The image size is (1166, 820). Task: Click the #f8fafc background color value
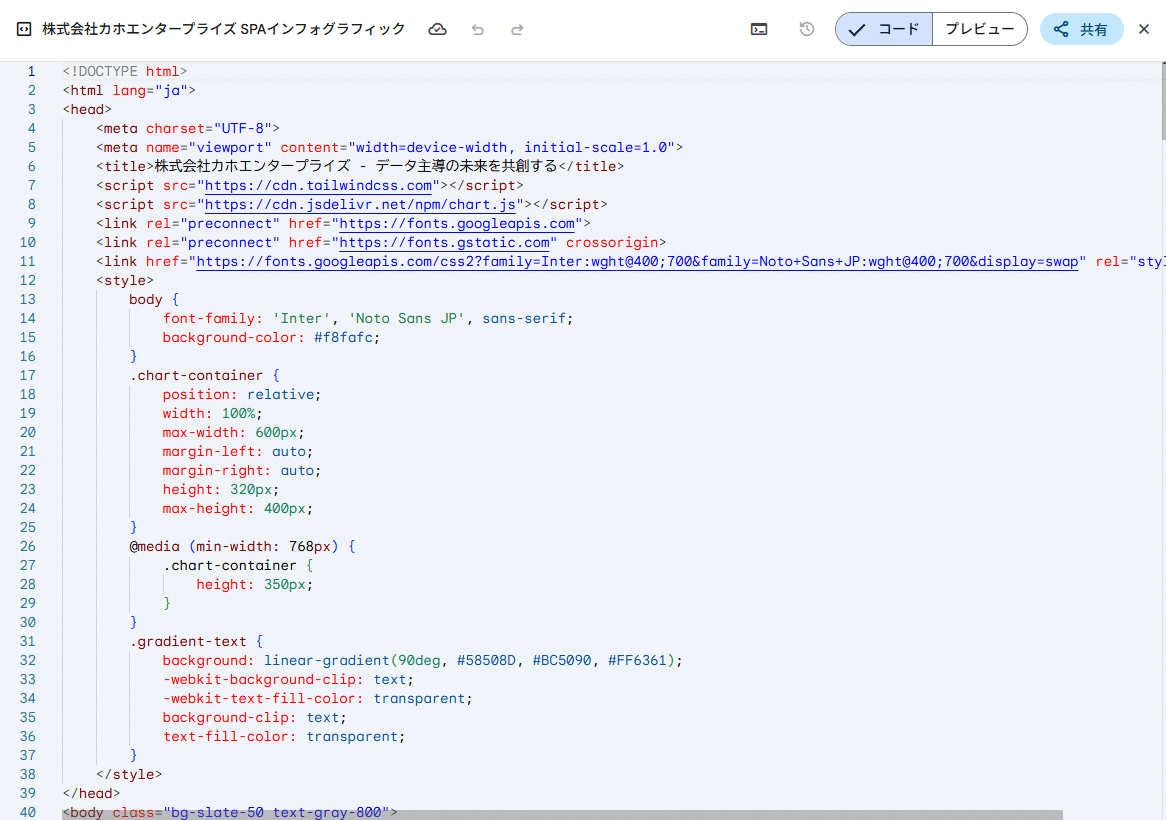[x=346, y=337]
